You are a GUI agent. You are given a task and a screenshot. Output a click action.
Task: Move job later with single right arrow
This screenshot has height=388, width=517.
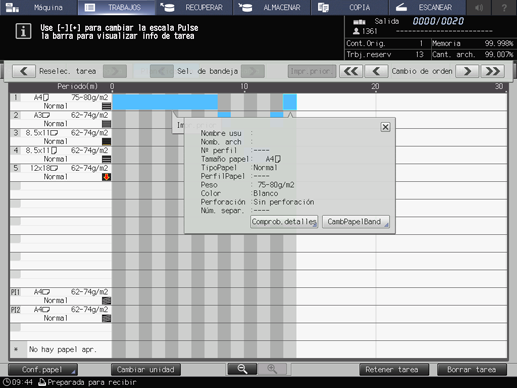pyautogui.click(x=467, y=71)
